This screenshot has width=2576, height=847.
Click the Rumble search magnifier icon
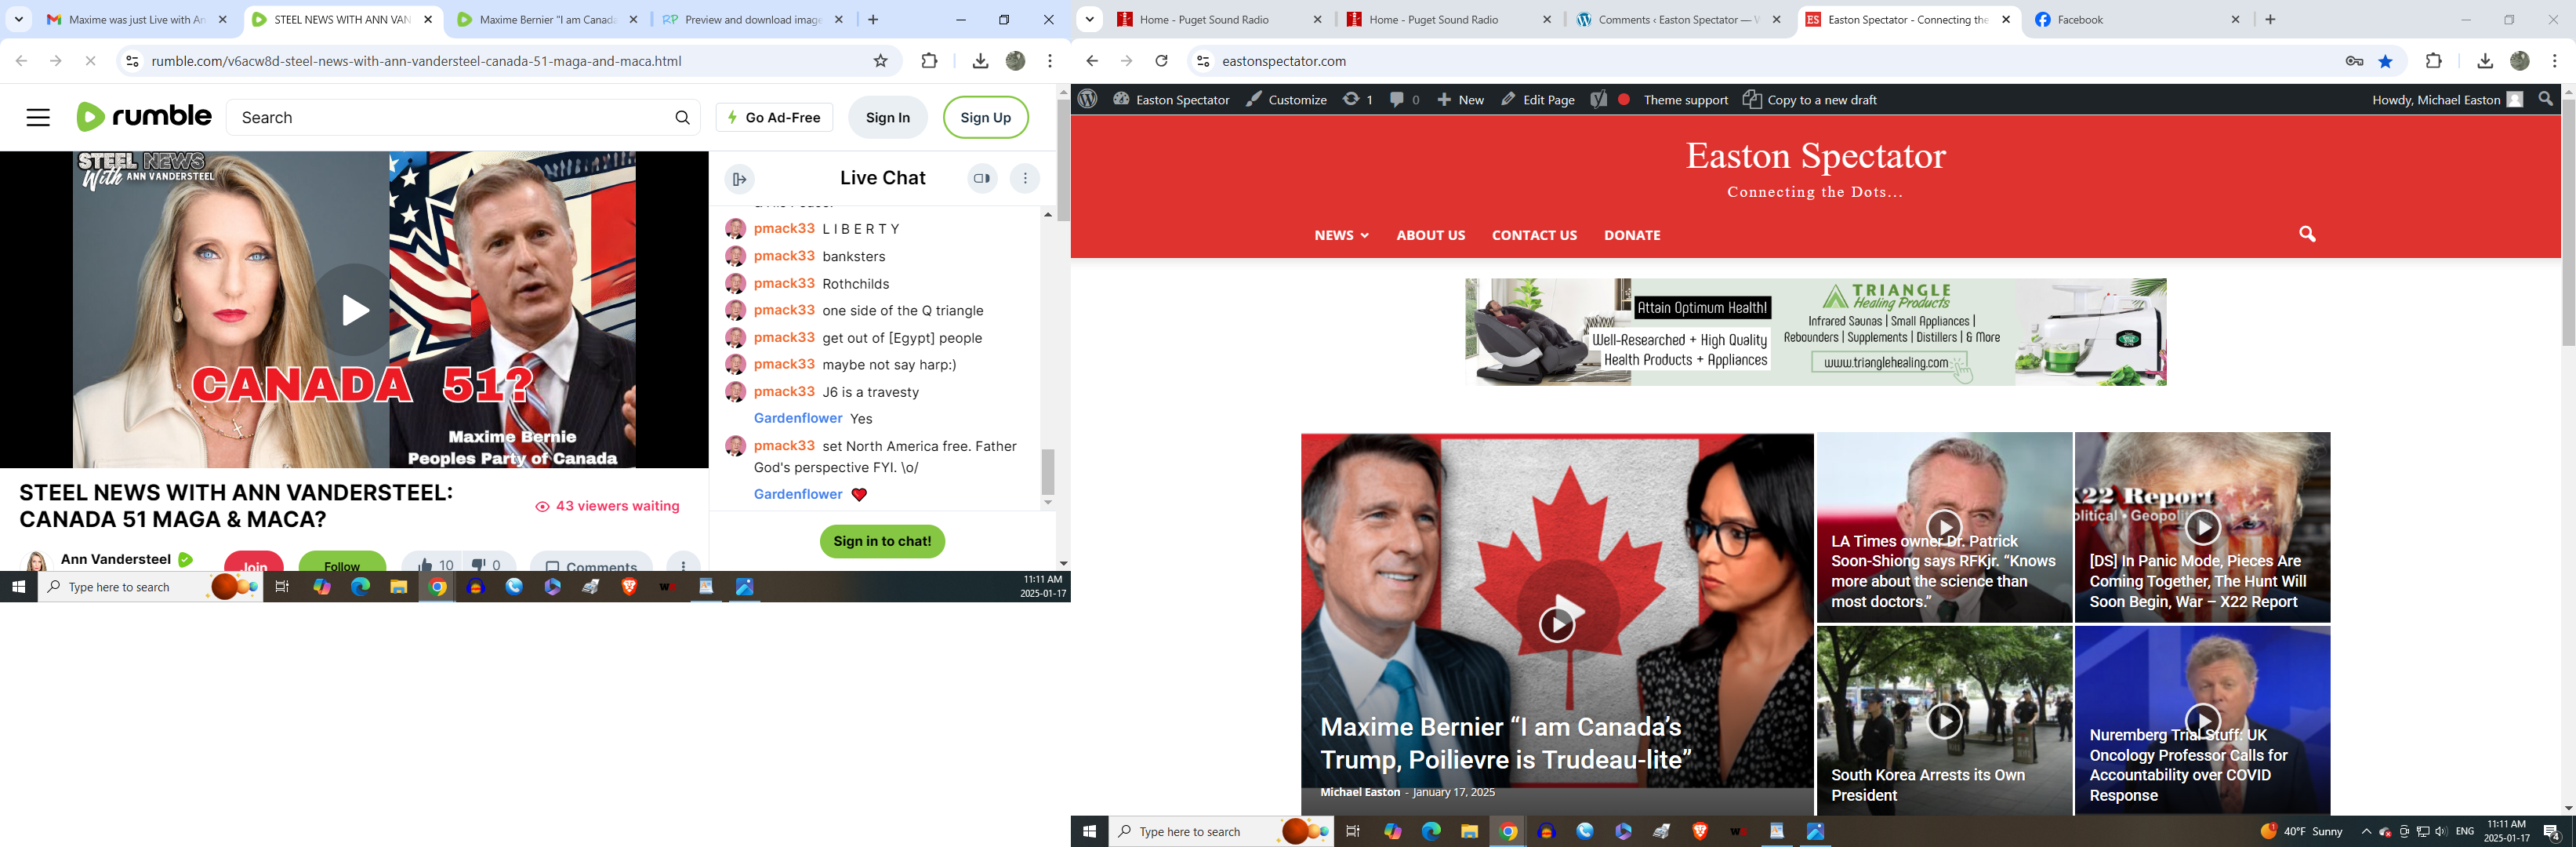682,118
